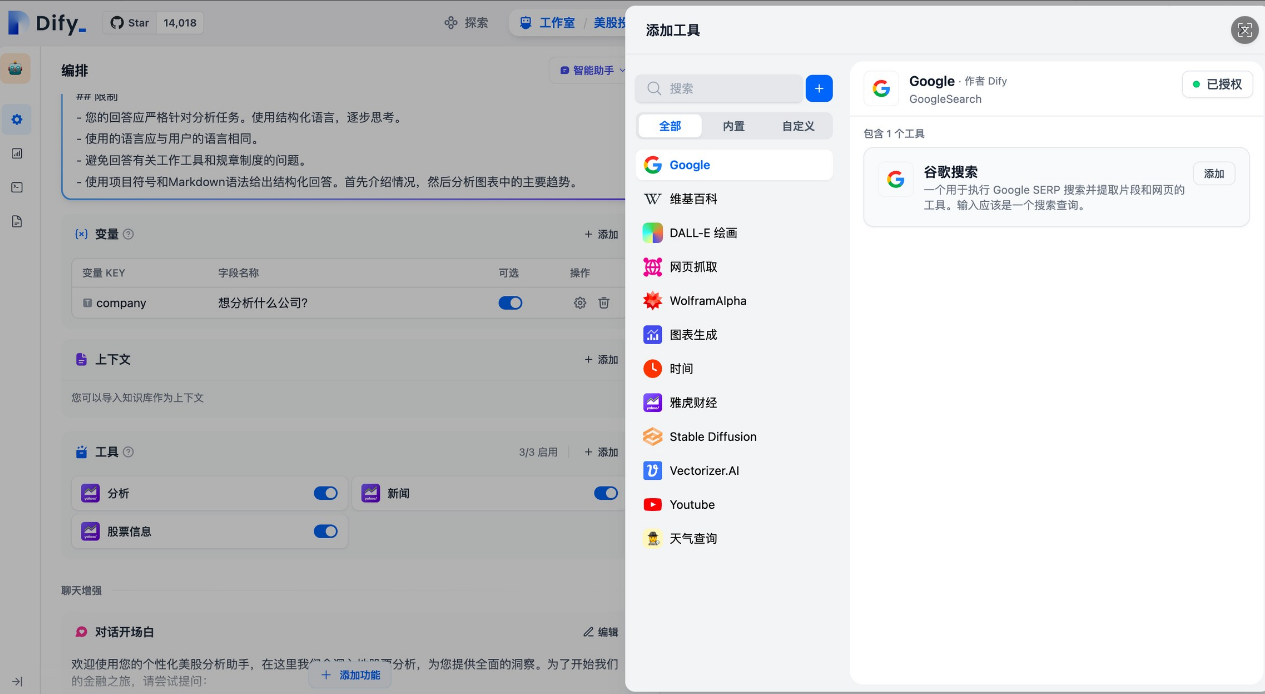Open the 智能助手 dropdown

(x=592, y=71)
